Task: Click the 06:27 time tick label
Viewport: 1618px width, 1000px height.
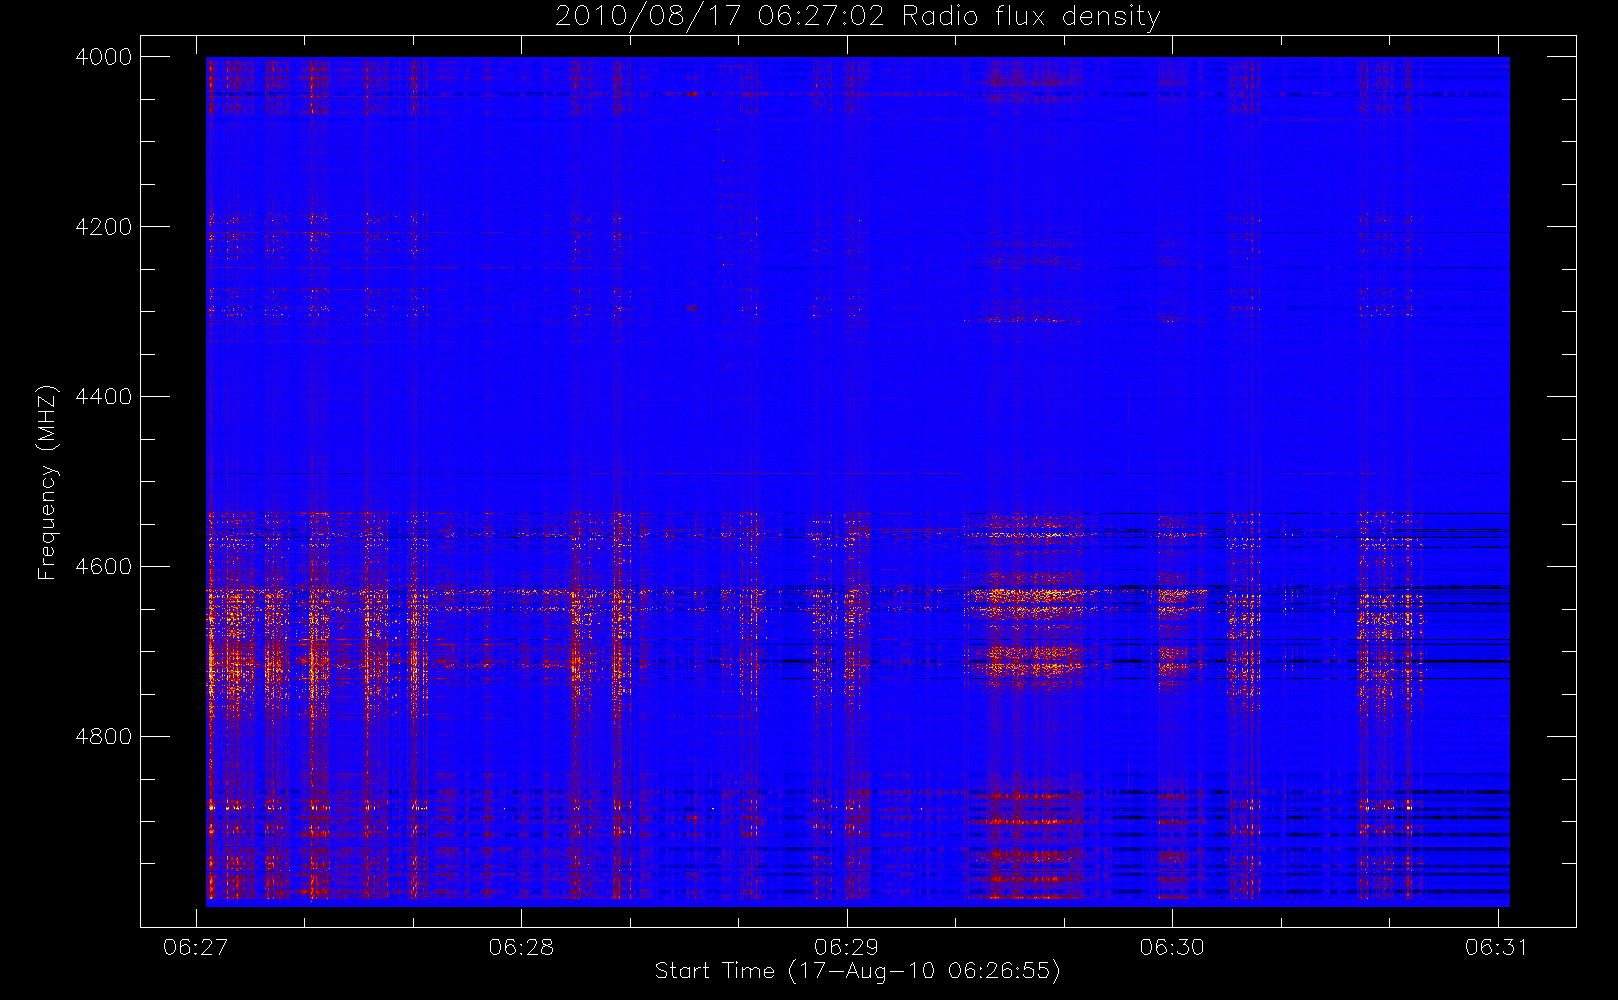Action: [x=195, y=947]
